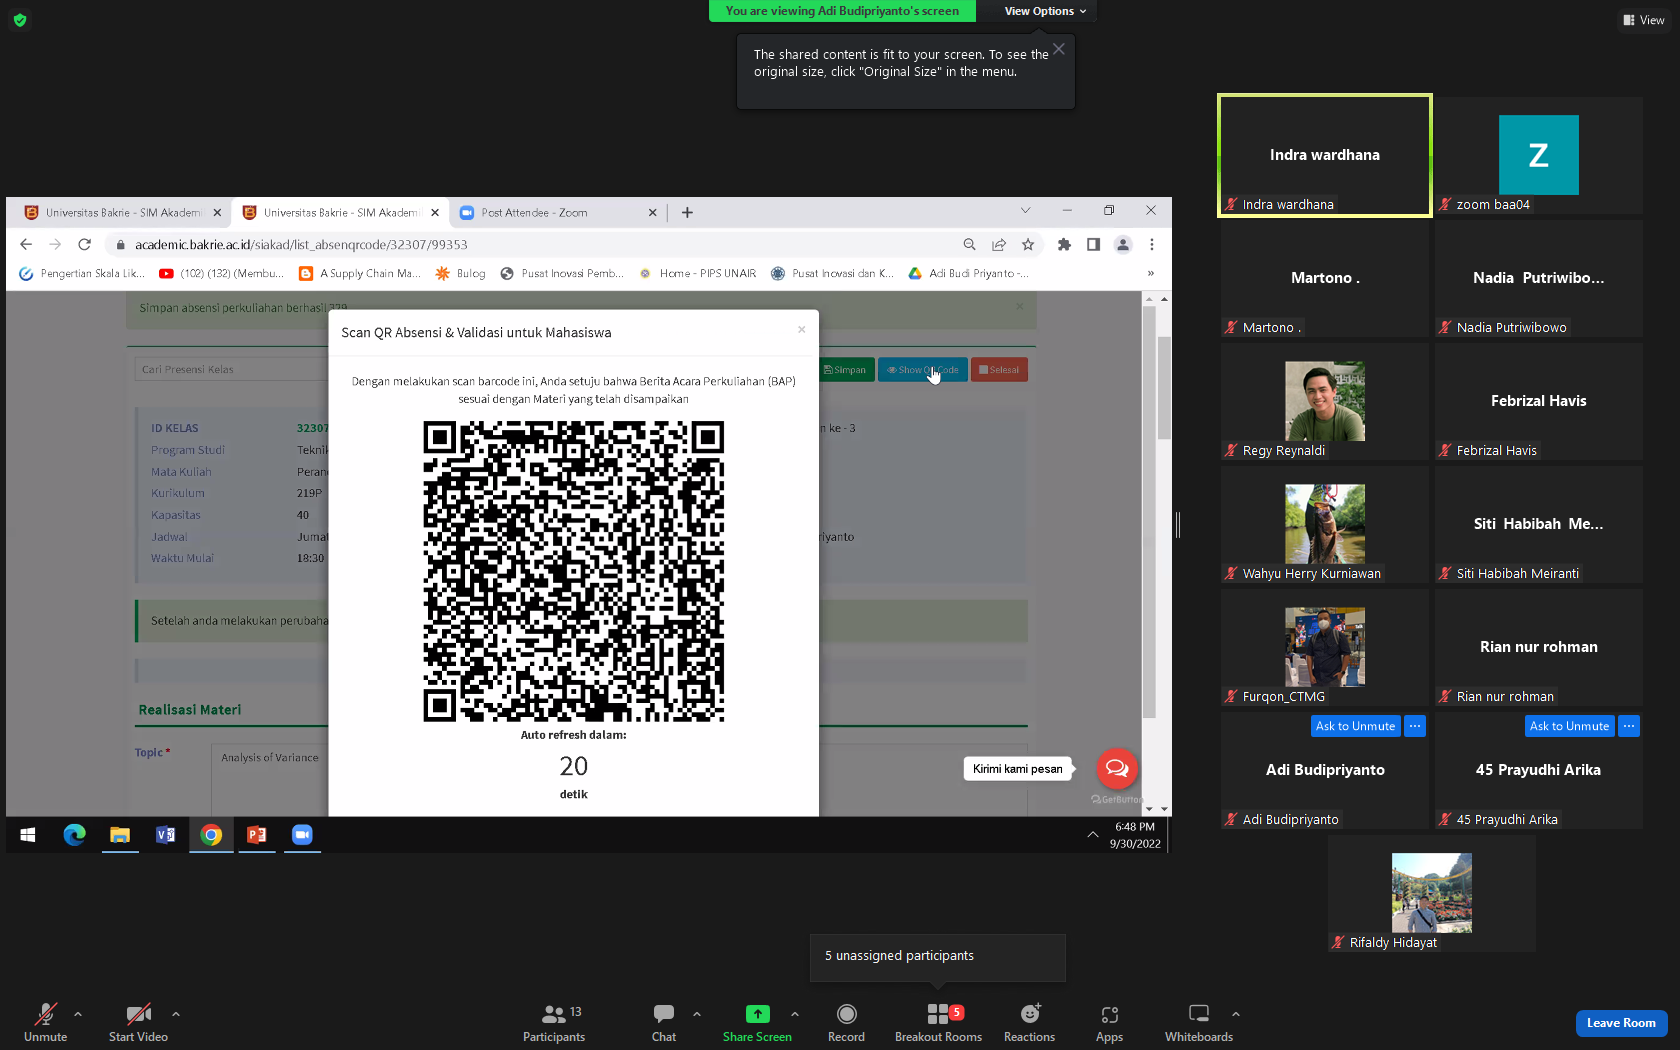This screenshot has width=1680, height=1050.
Task: Open a new browser tab
Action: 687,212
